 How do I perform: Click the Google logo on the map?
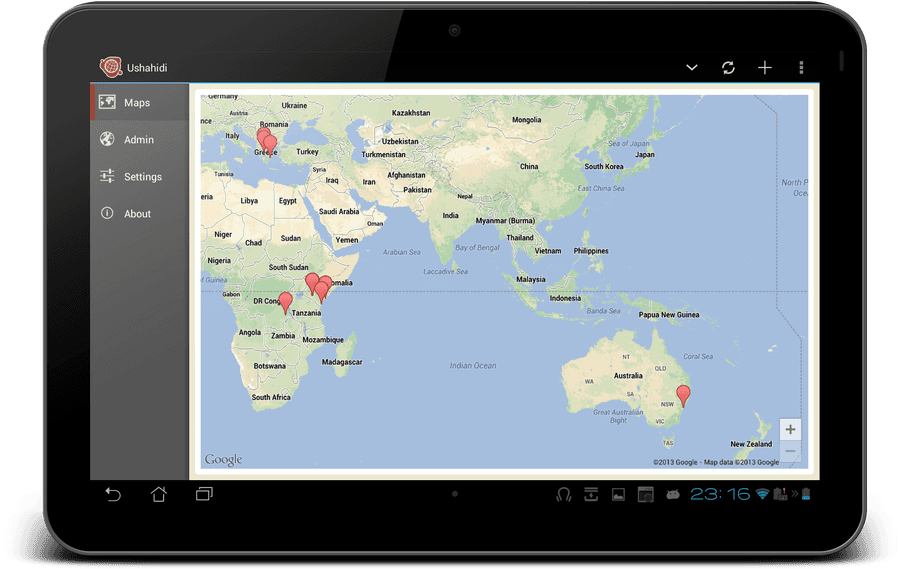(223, 460)
